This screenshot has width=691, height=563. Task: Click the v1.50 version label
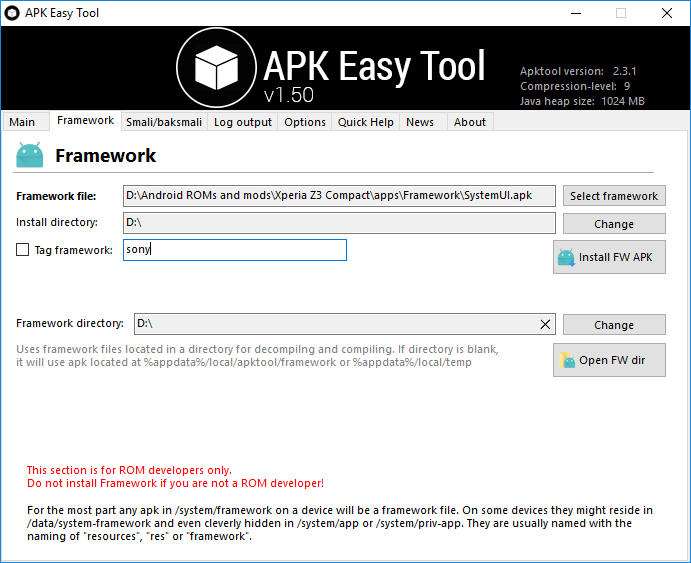tap(289, 95)
